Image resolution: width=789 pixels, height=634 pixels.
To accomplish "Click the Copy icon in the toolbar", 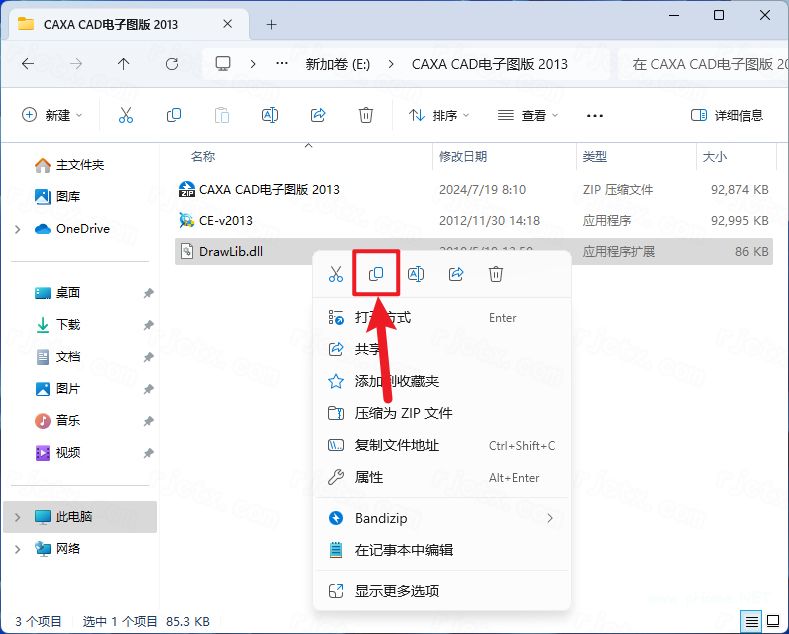I will click(174, 115).
